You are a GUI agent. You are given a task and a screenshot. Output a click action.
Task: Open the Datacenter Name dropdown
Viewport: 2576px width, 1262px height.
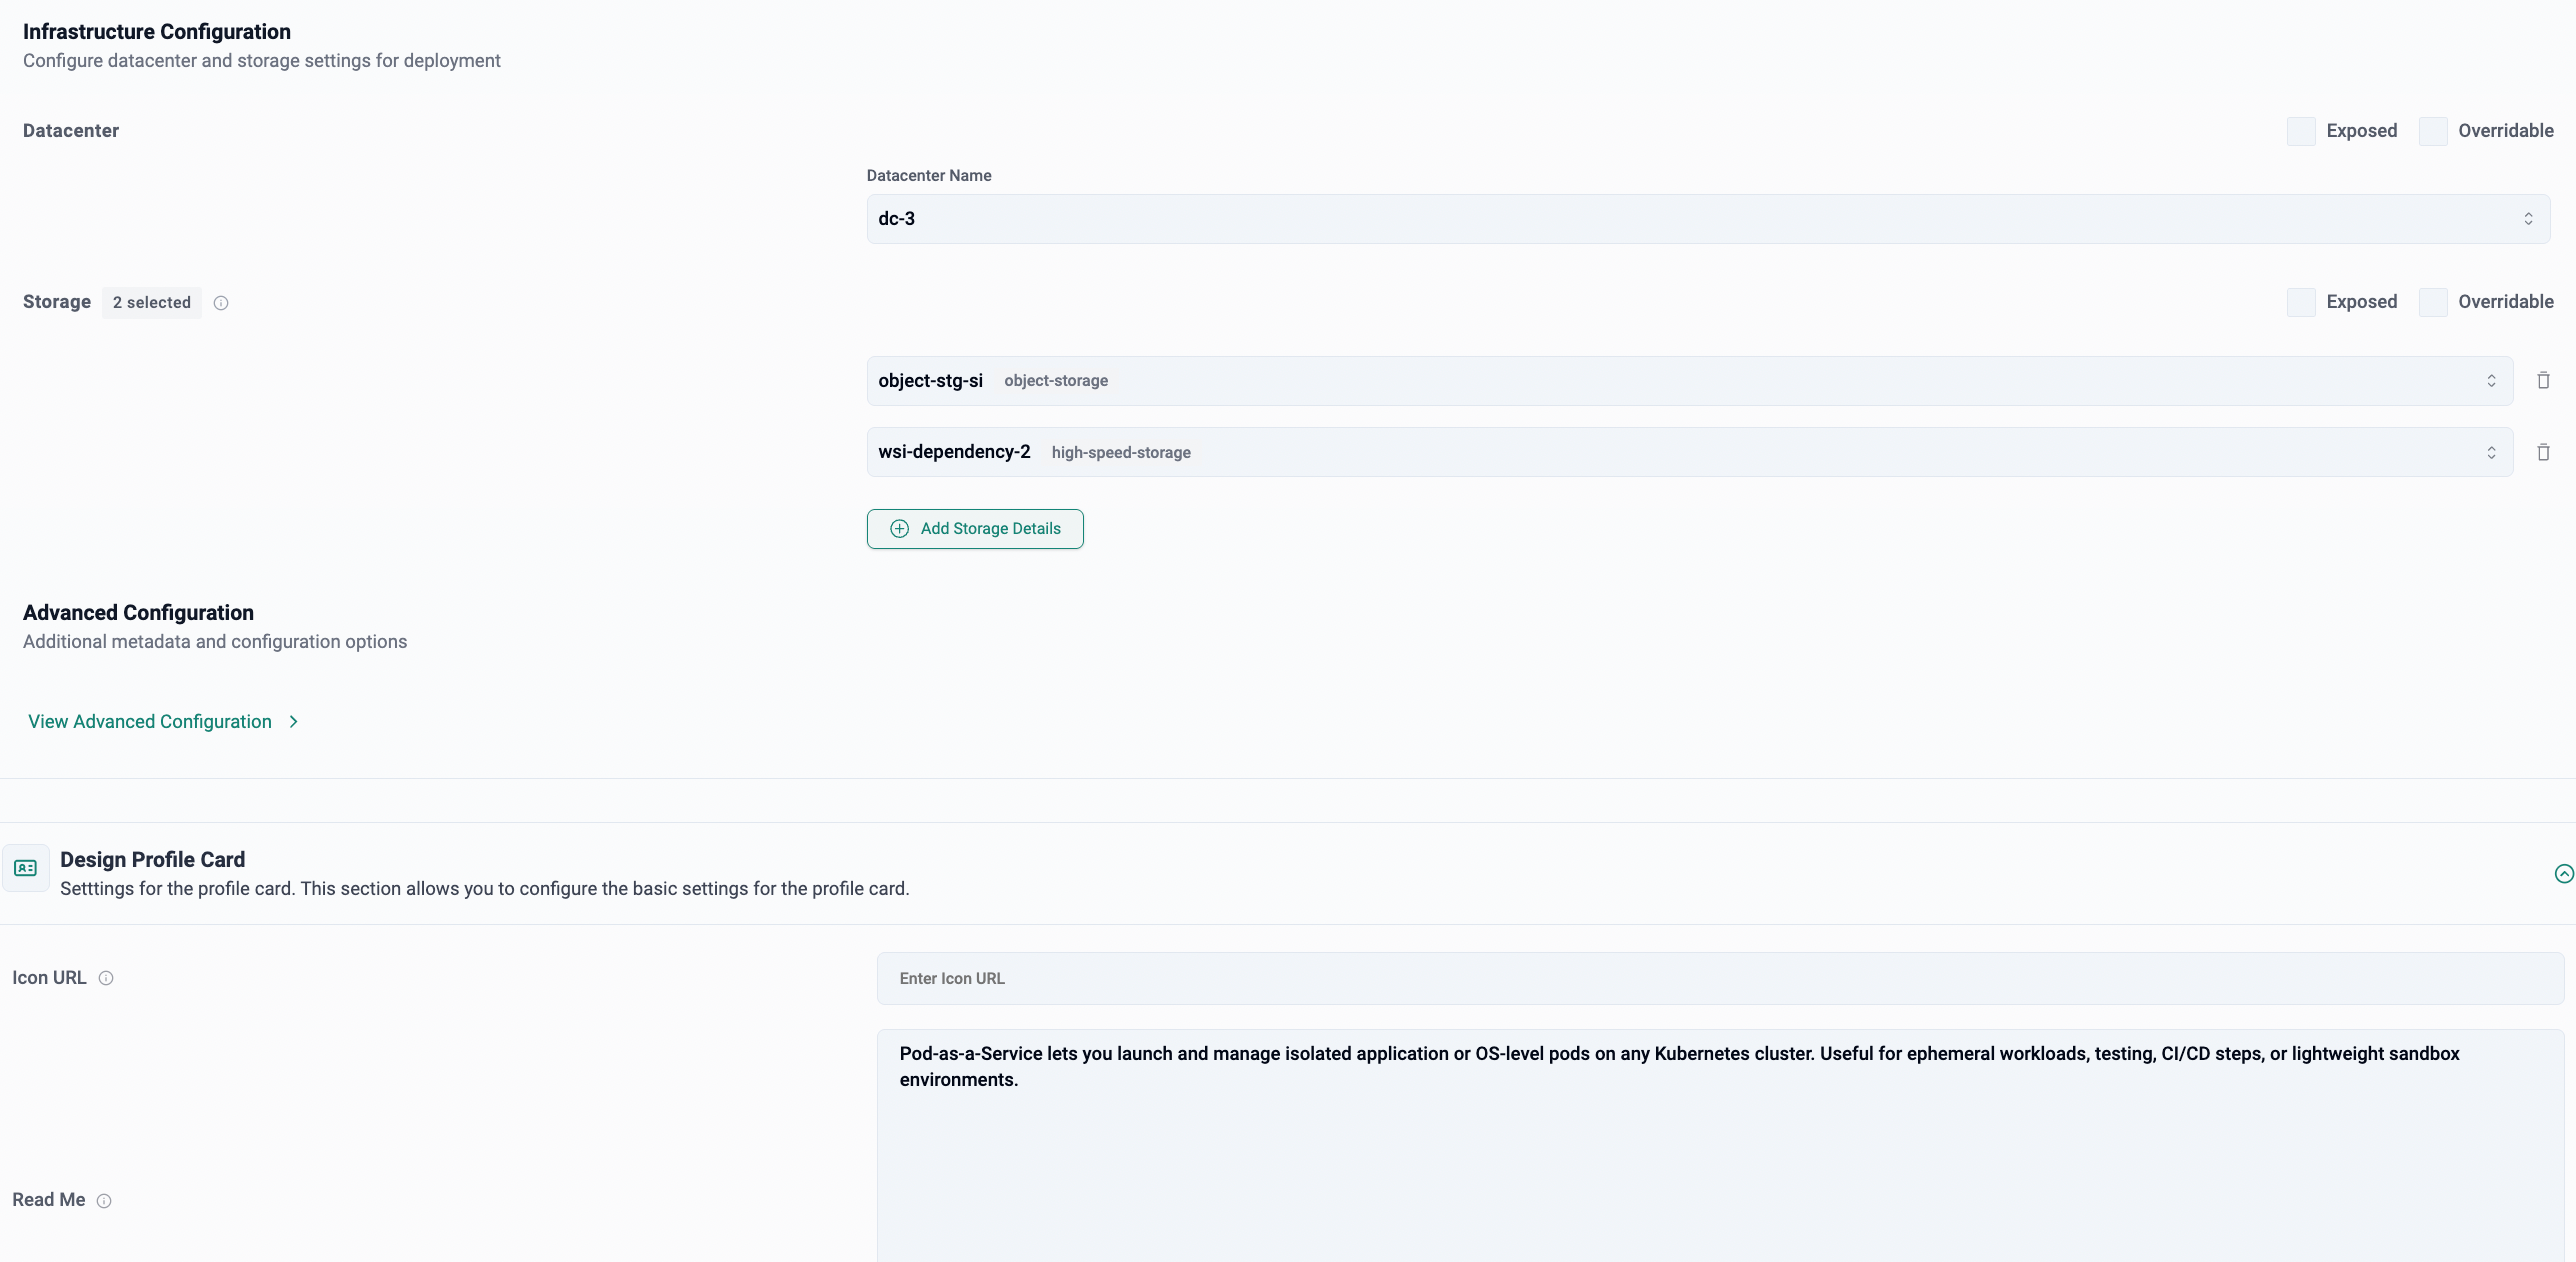1707,219
